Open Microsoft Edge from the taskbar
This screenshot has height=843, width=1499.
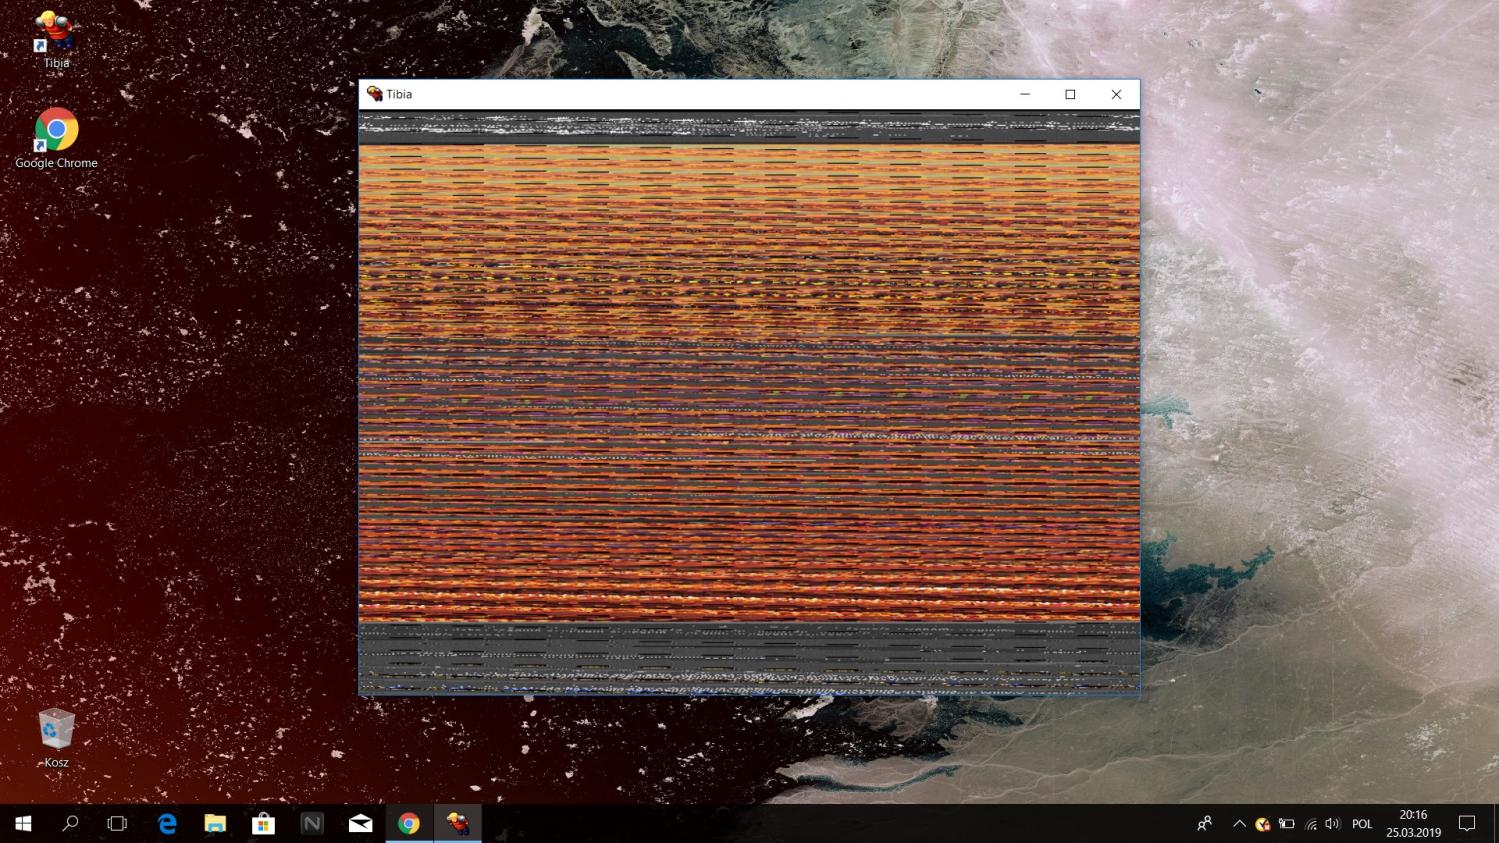point(167,824)
